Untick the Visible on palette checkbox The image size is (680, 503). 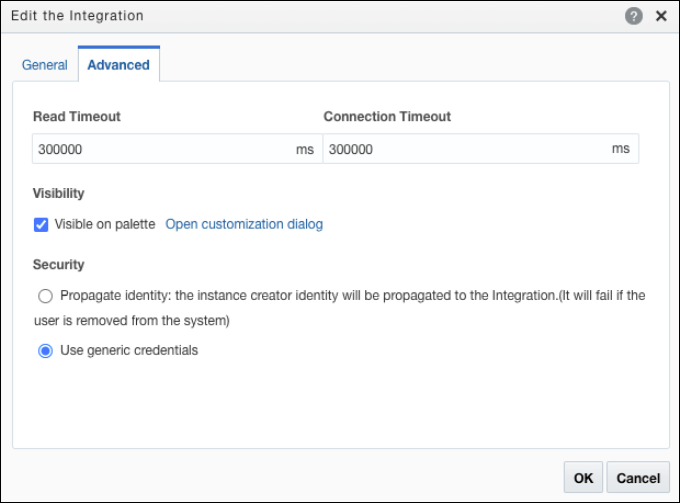click(41, 225)
